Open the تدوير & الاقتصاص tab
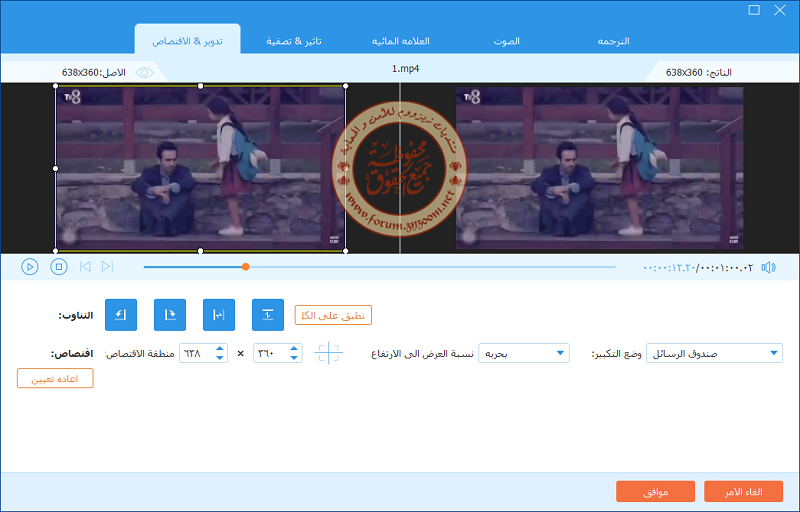Viewport: 800px width, 512px height. pyautogui.click(x=187, y=41)
